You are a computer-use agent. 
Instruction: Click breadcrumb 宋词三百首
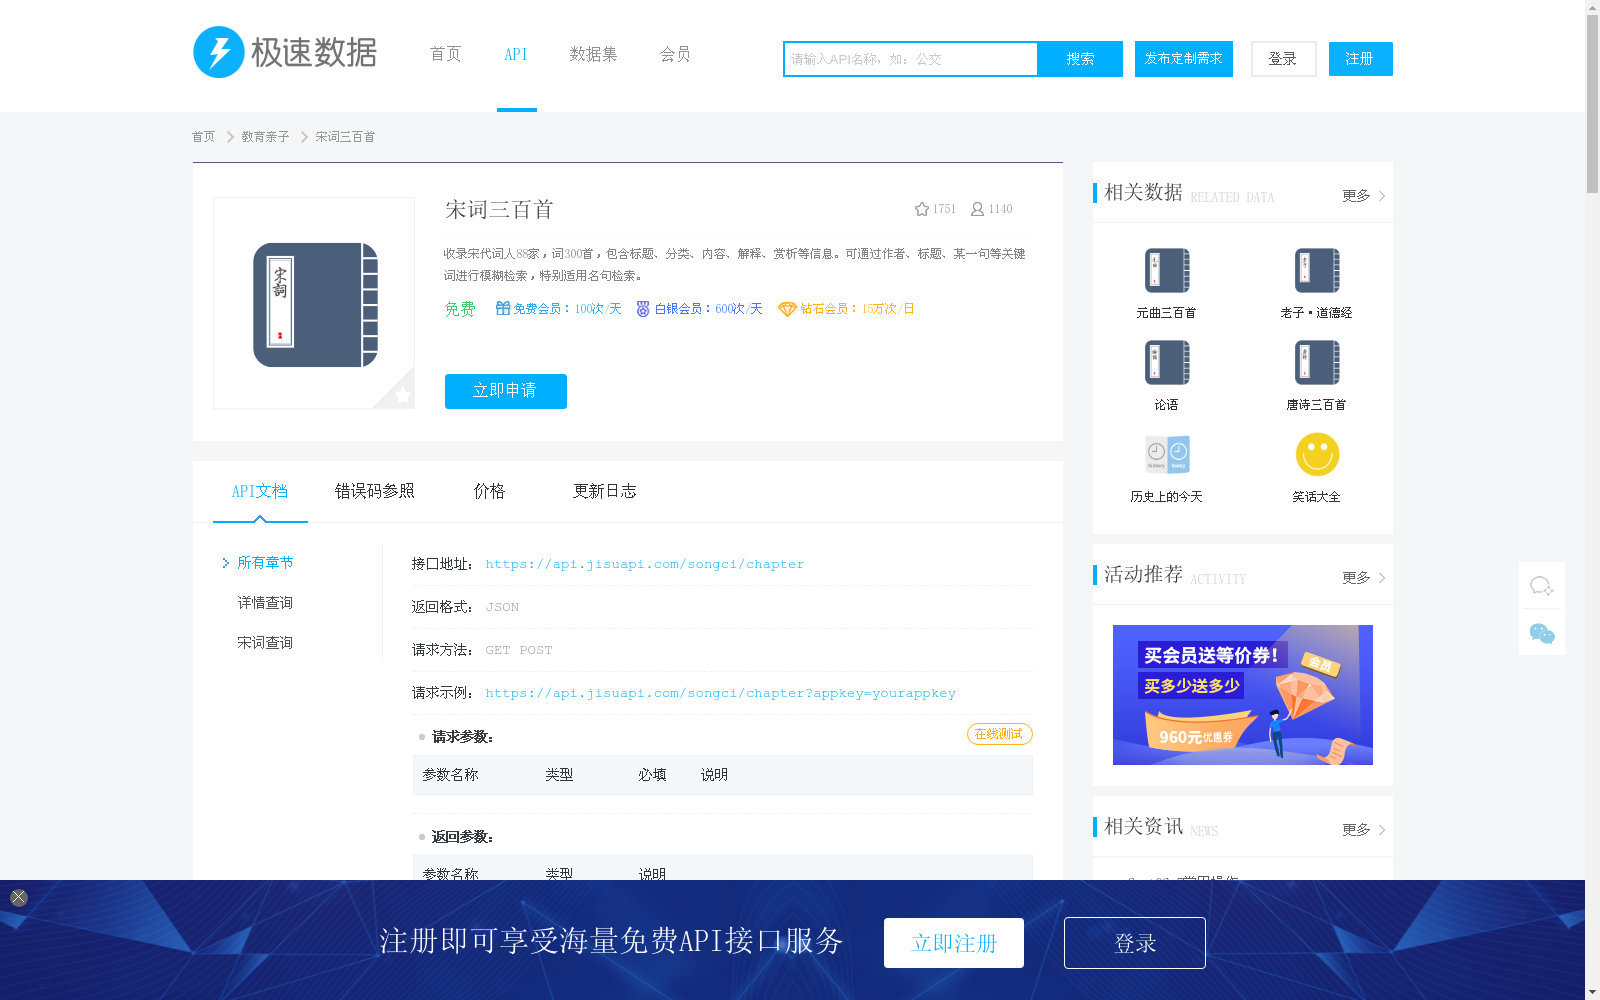345,137
